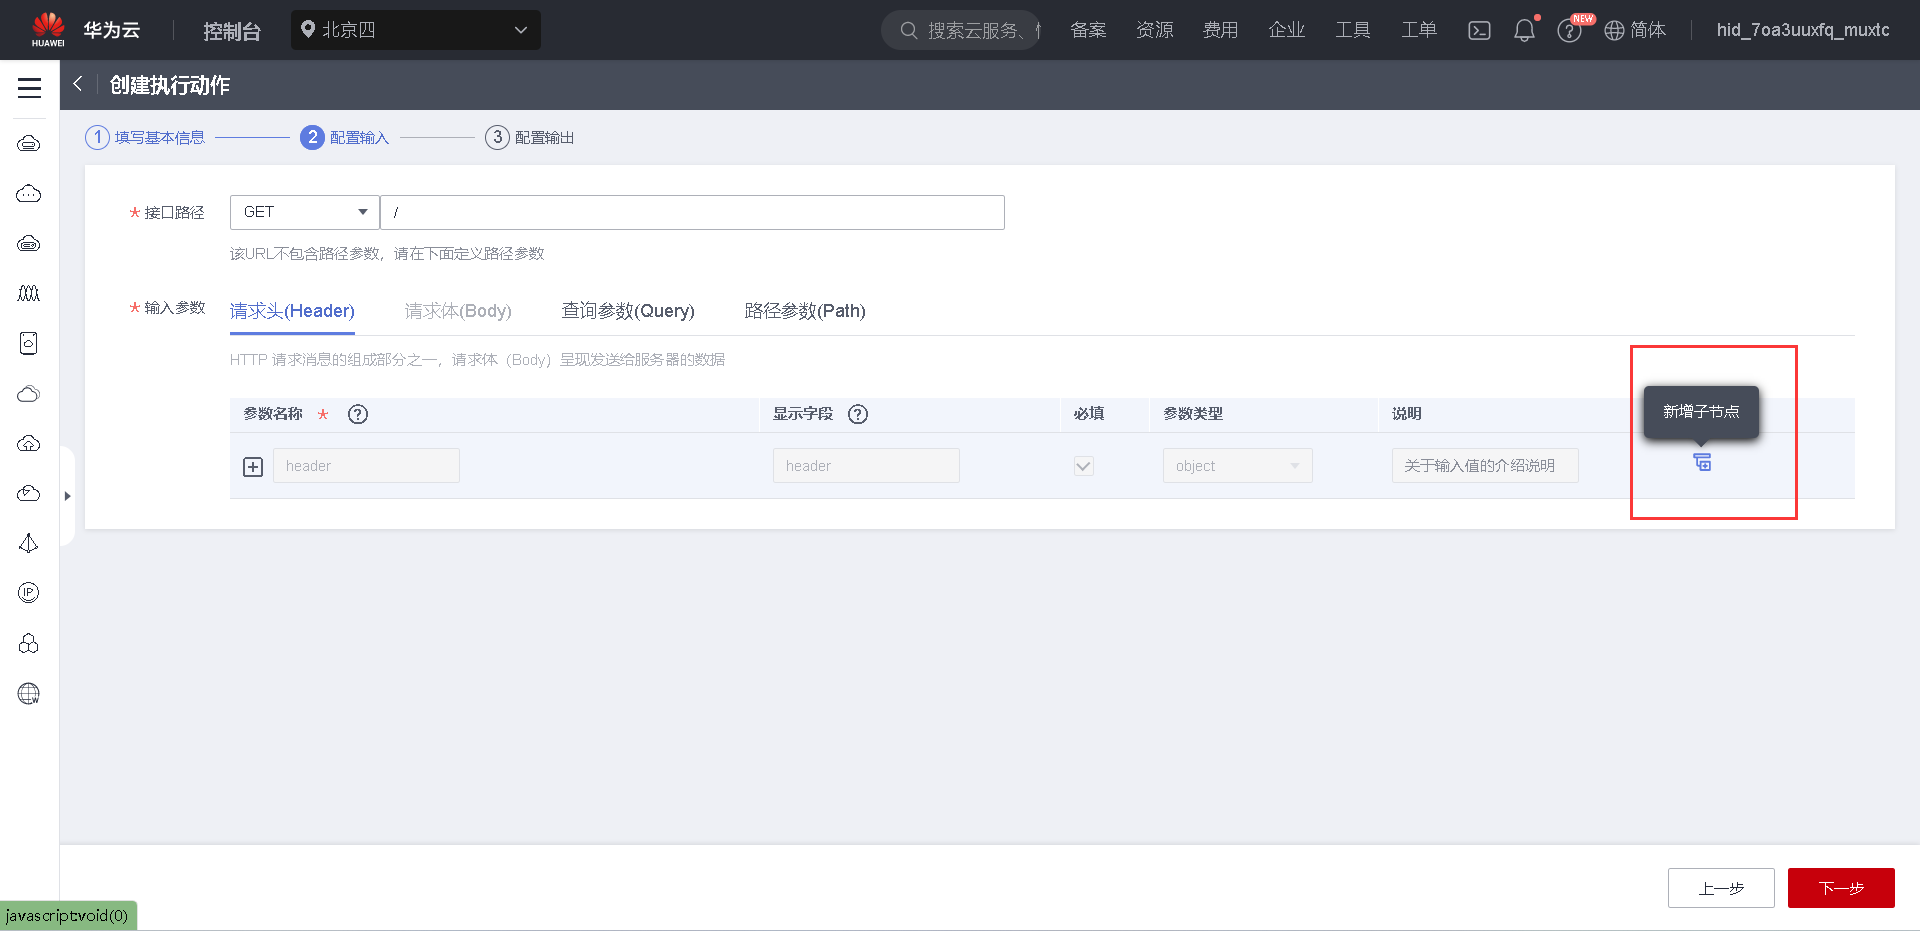Image resolution: width=1920 pixels, height=931 pixels.
Task: Click the interface path URL field
Action: point(692,212)
